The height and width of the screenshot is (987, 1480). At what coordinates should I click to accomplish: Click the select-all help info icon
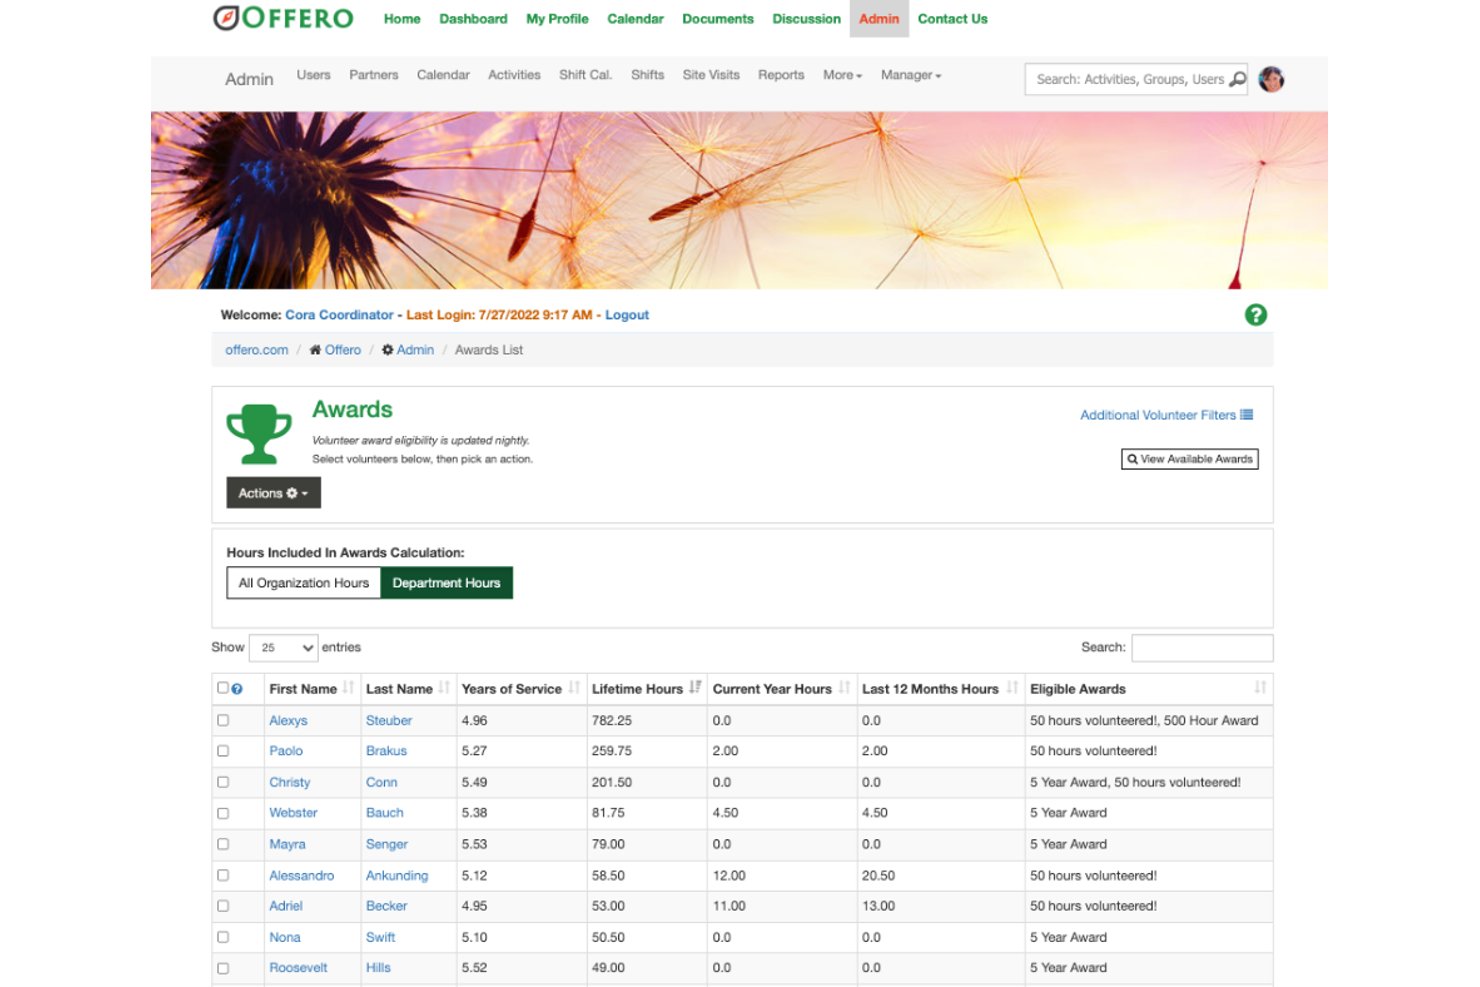pyautogui.click(x=237, y=689)
